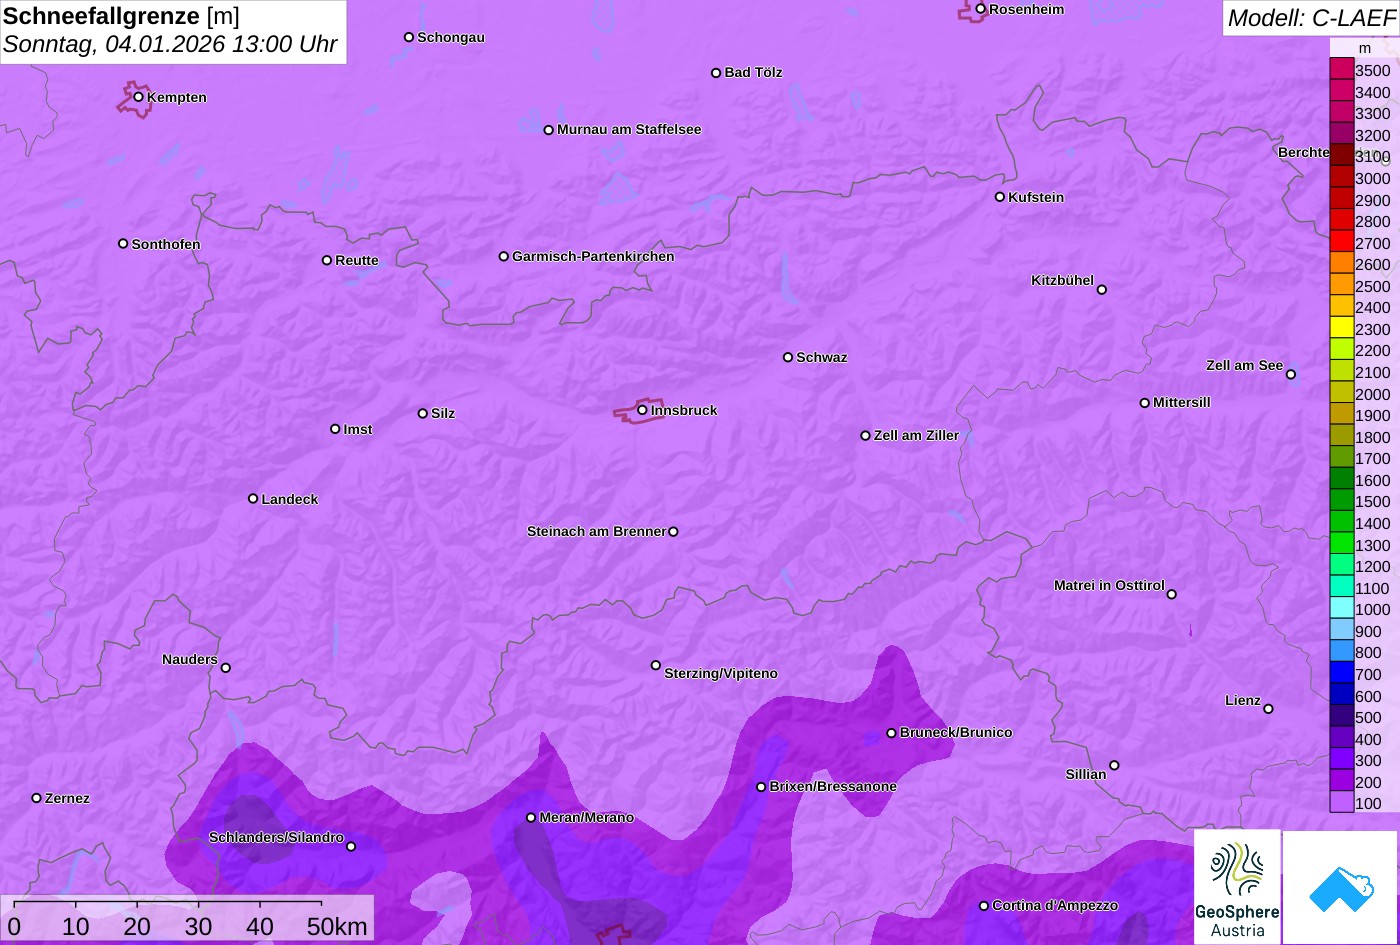Click the Reutte label
Screen dimensions: 1400x945
pos(357,260)
